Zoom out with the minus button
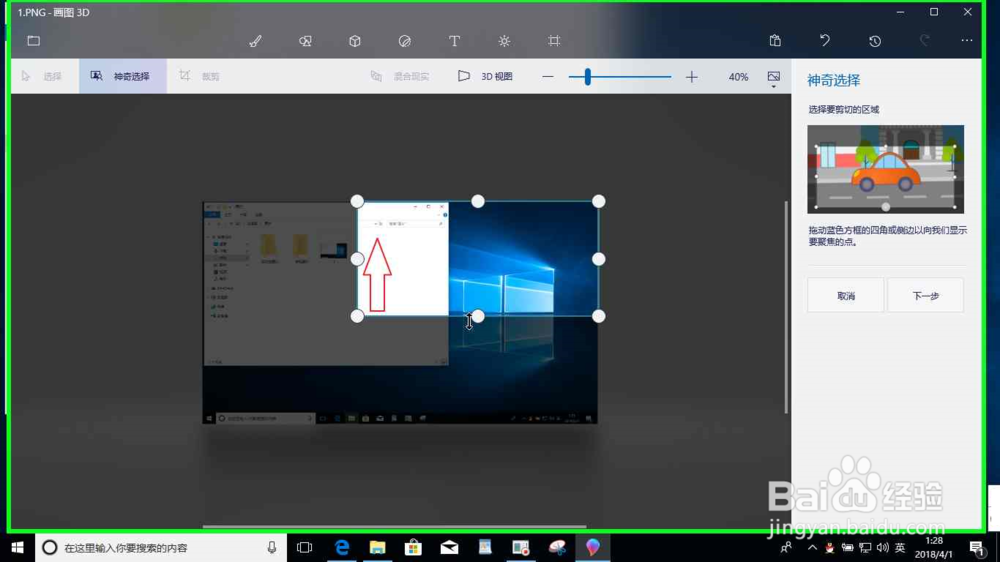Image resolution: width=1000 pixels, height=562 pixels. coord(548,77)
